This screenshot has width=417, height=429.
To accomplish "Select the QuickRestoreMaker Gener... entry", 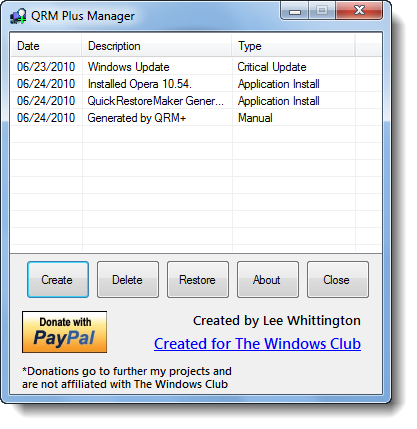I will click(196, 101).
